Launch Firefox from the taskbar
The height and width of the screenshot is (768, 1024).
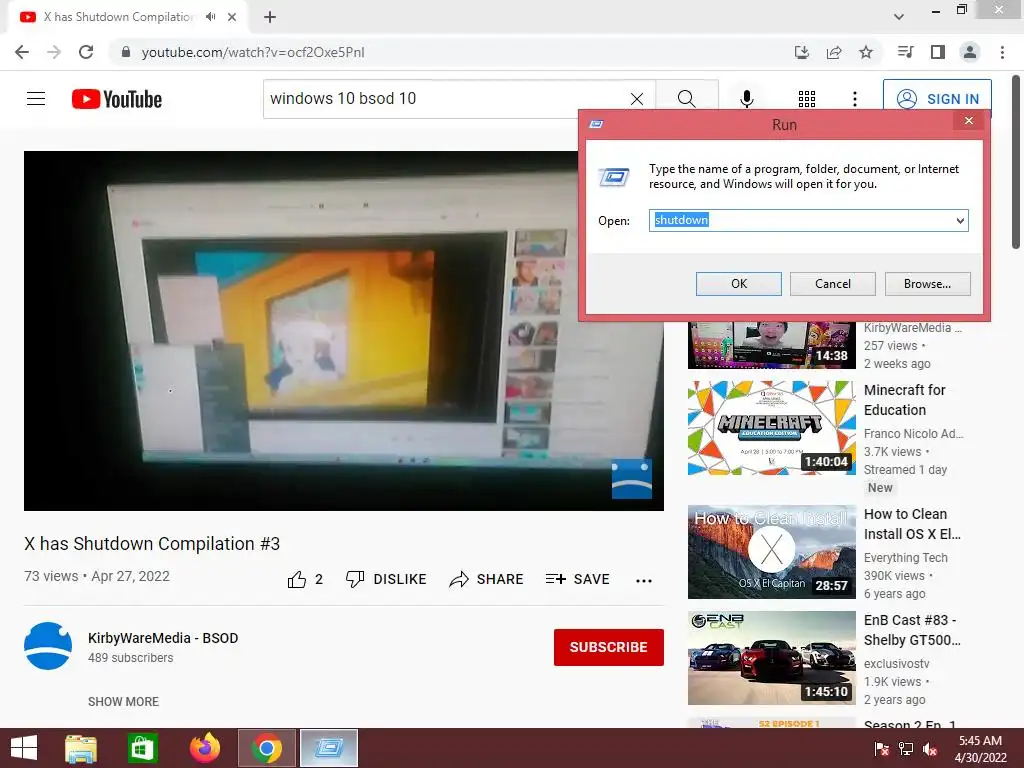(x=204, y=748)
